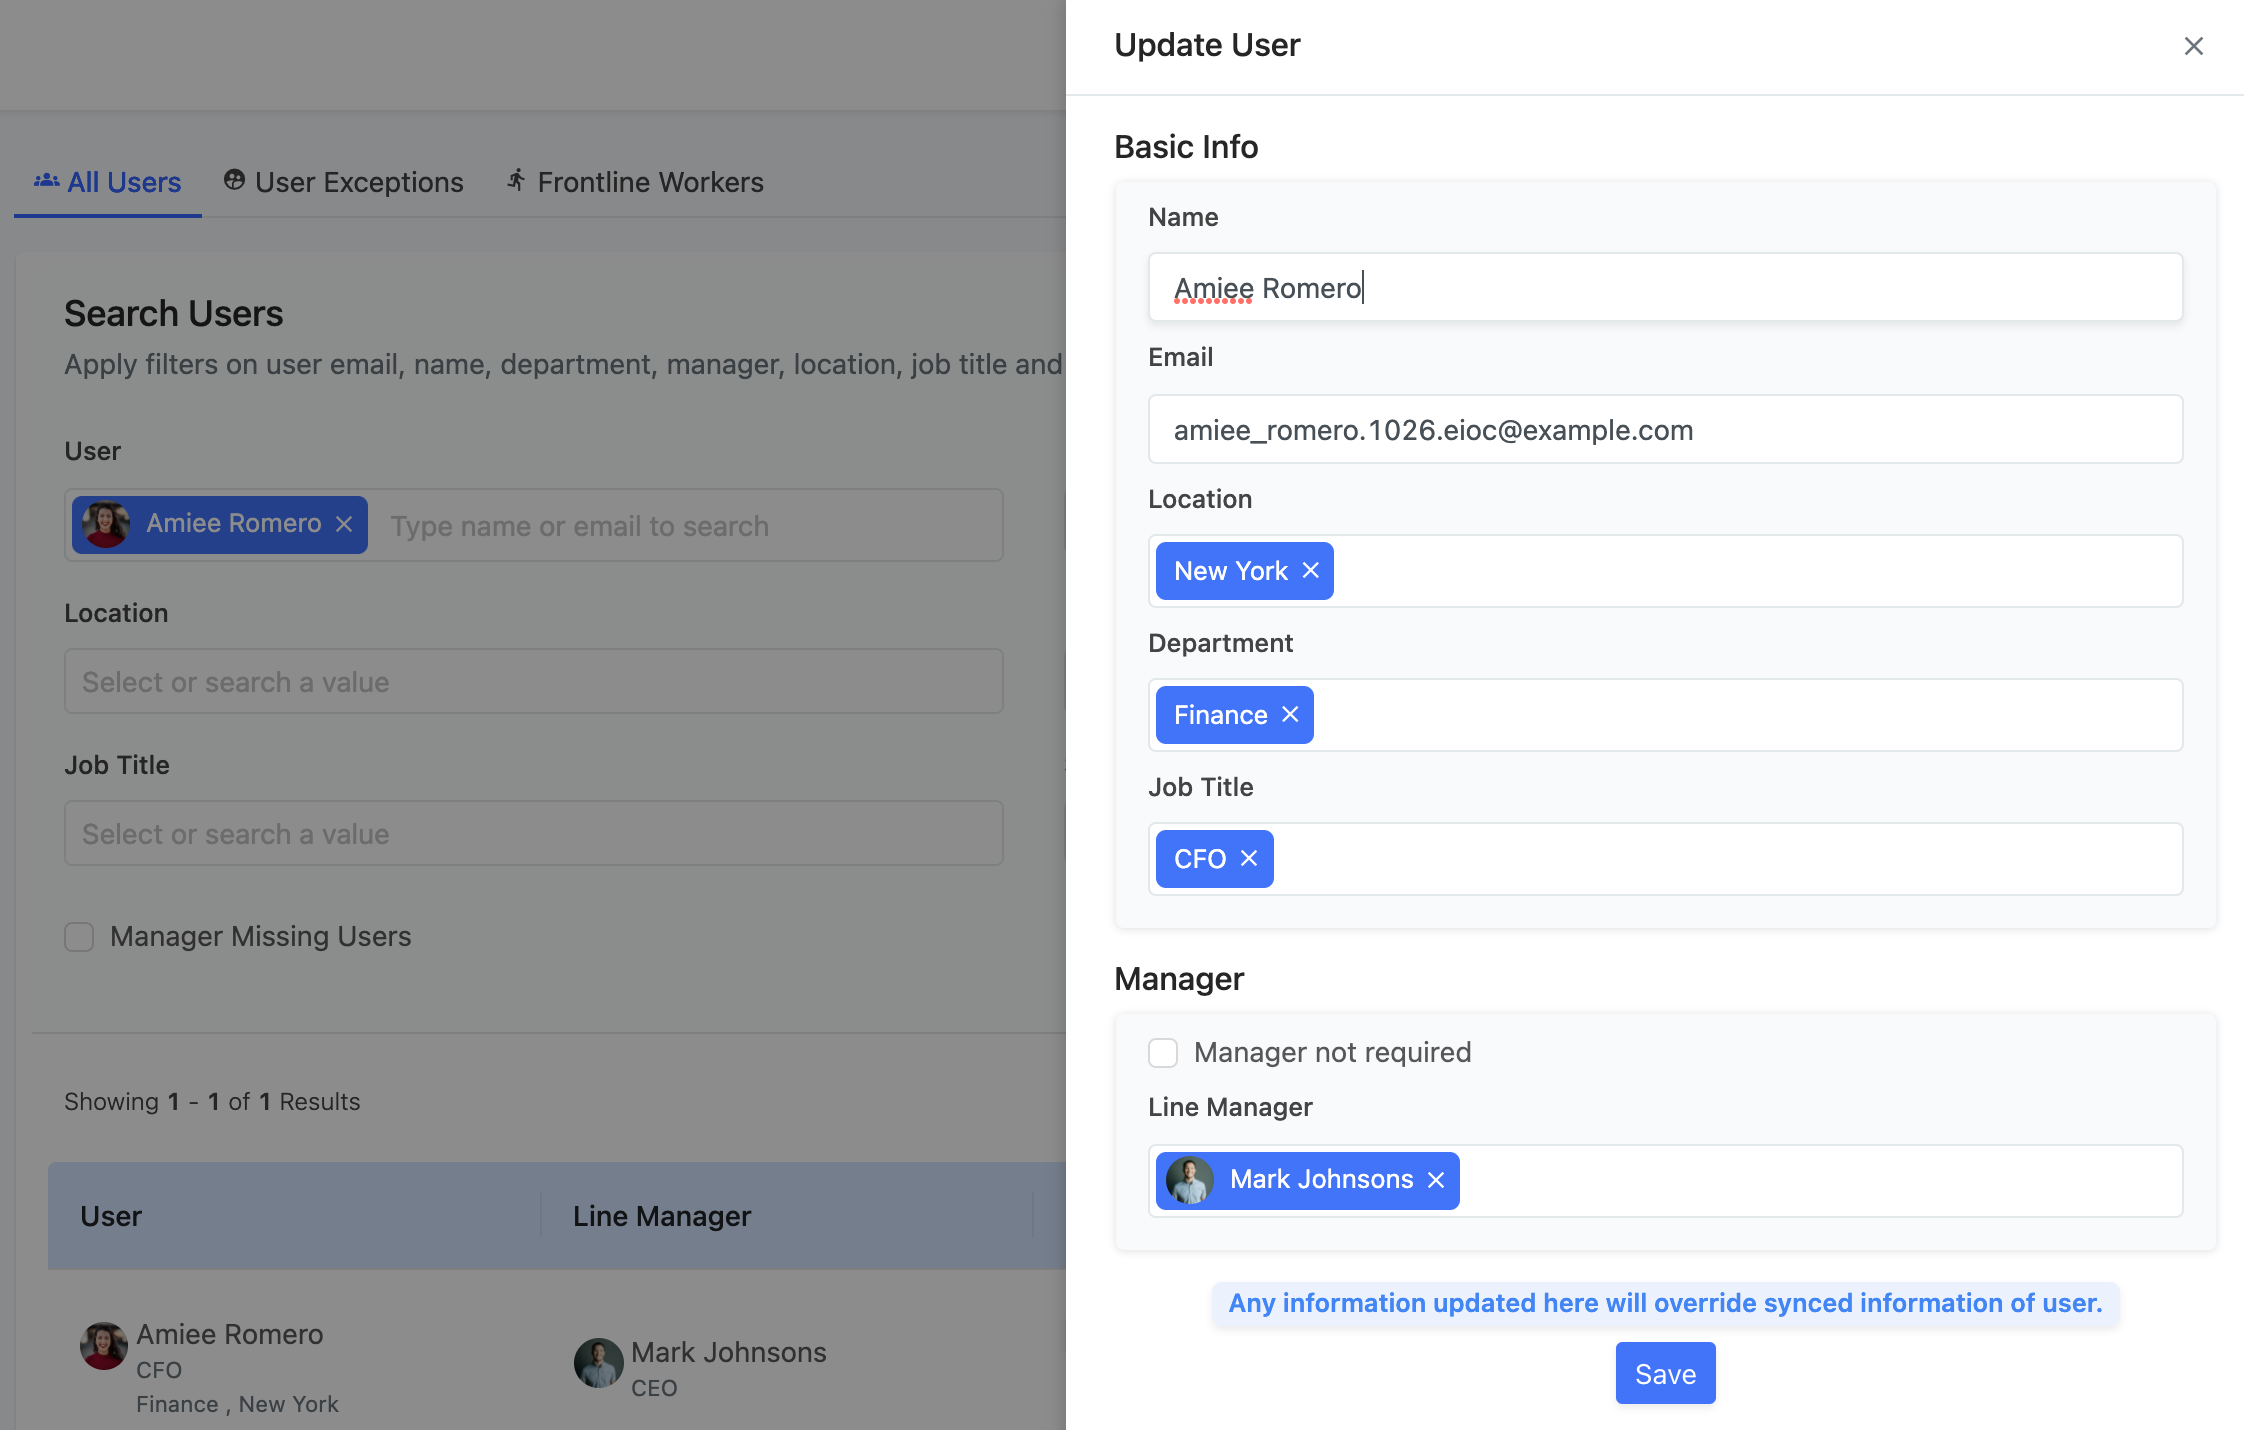Click Amiee Romero avatar in the user filter chip
Viewport: 2244px width, 1430px height.
click(x=106, y=524)
